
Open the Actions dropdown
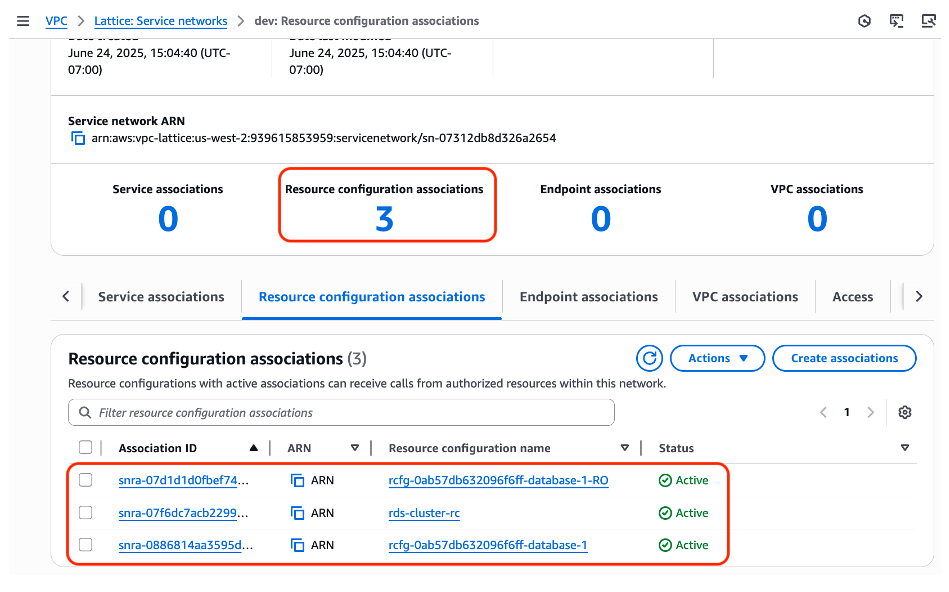[717, 358]
